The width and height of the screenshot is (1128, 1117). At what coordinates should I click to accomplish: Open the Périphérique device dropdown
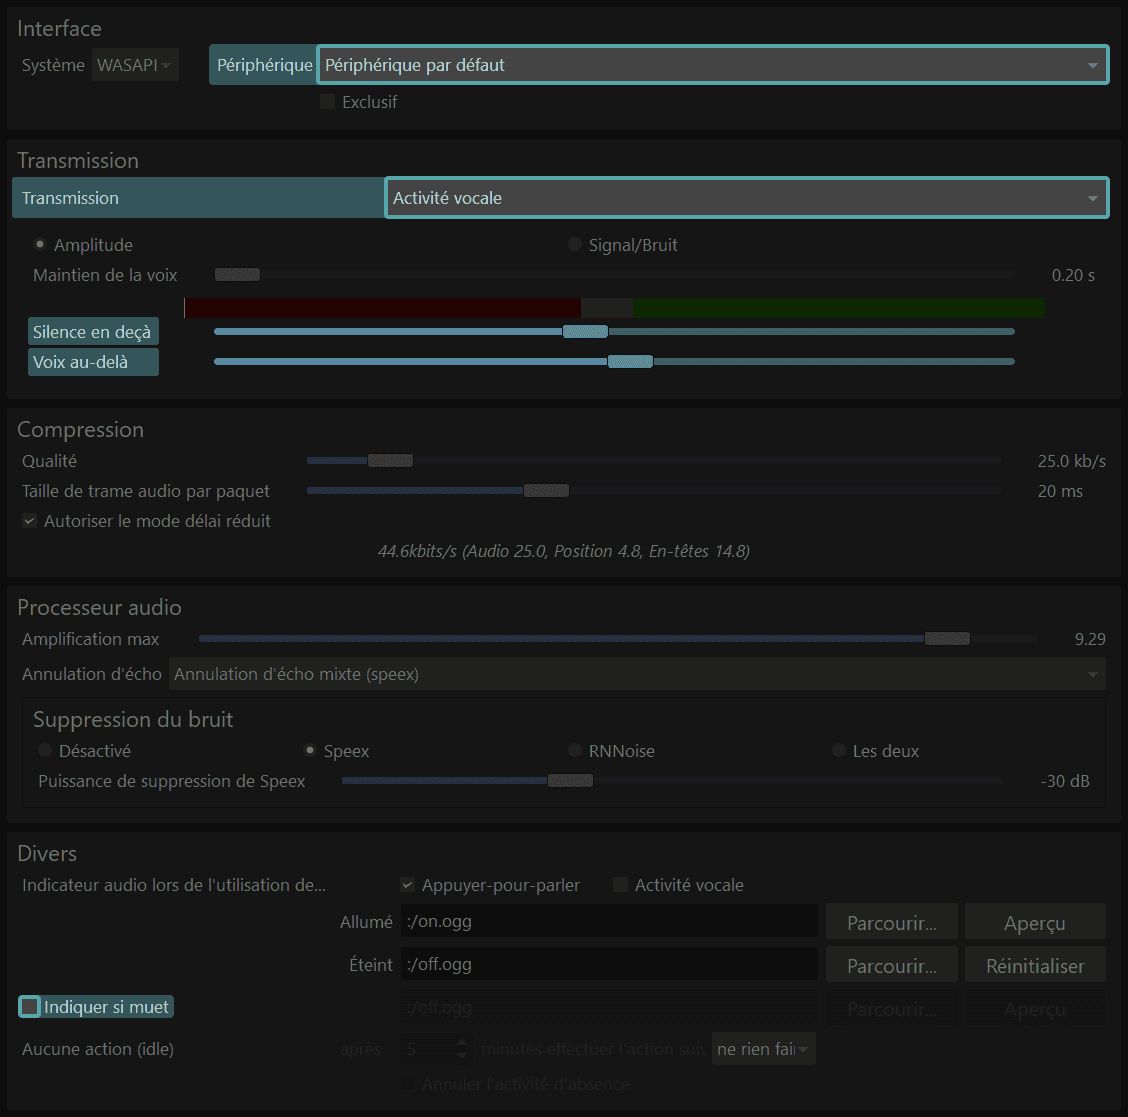[x=711, y=65]
